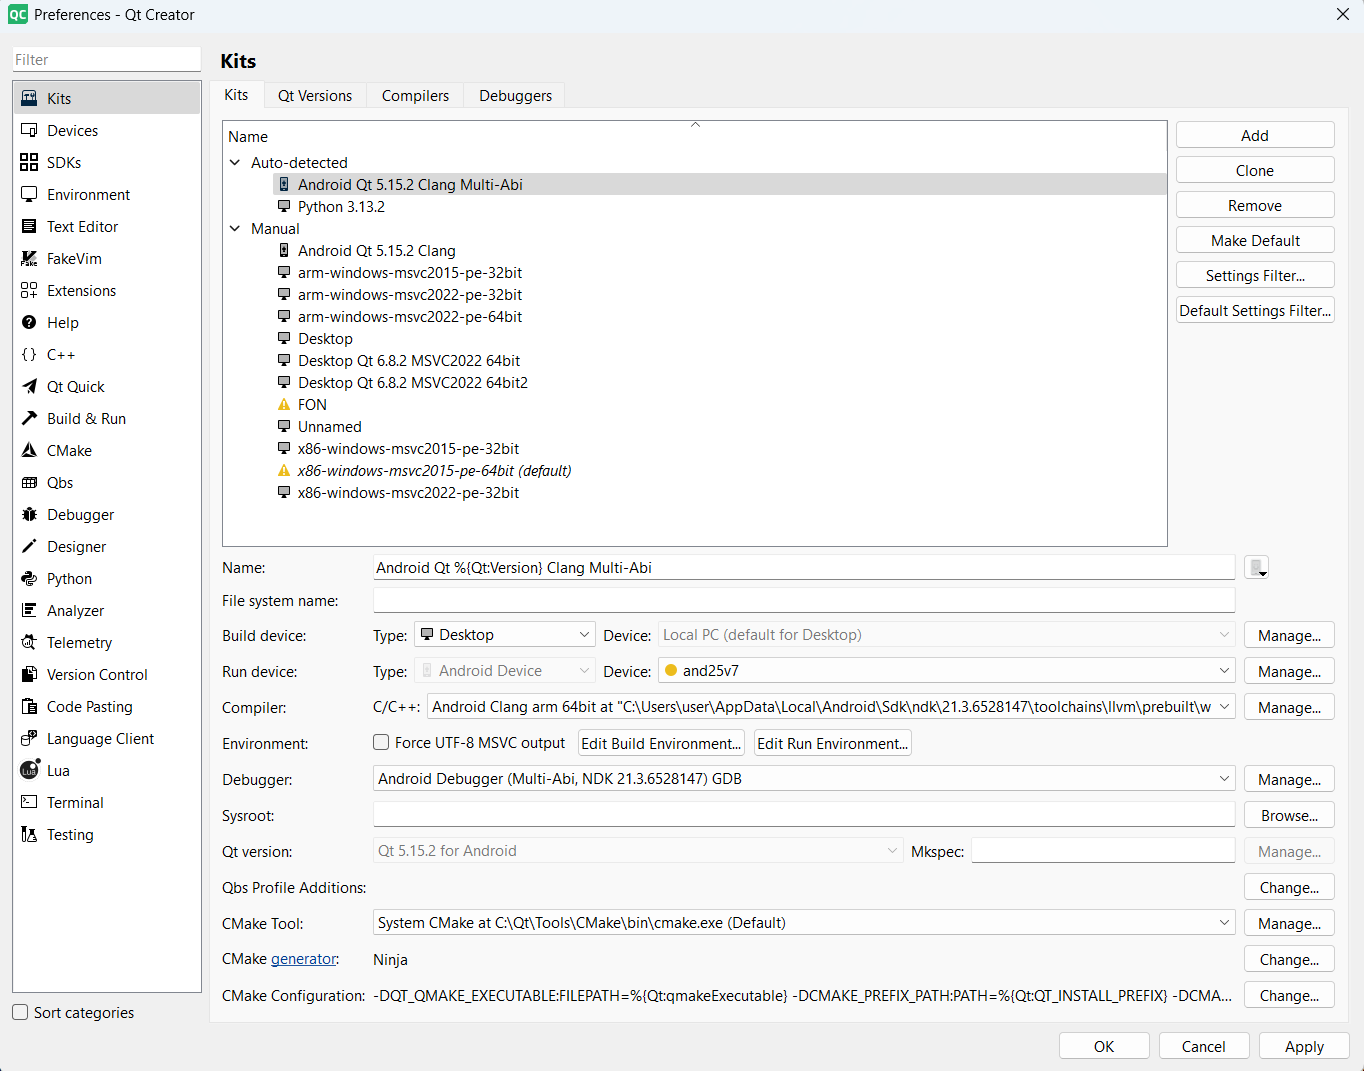Open the Designer pencil icon
Image resolution: width=1364 pixels, height=1071 pixels.
pyautogui.click(x=29, y=546)
